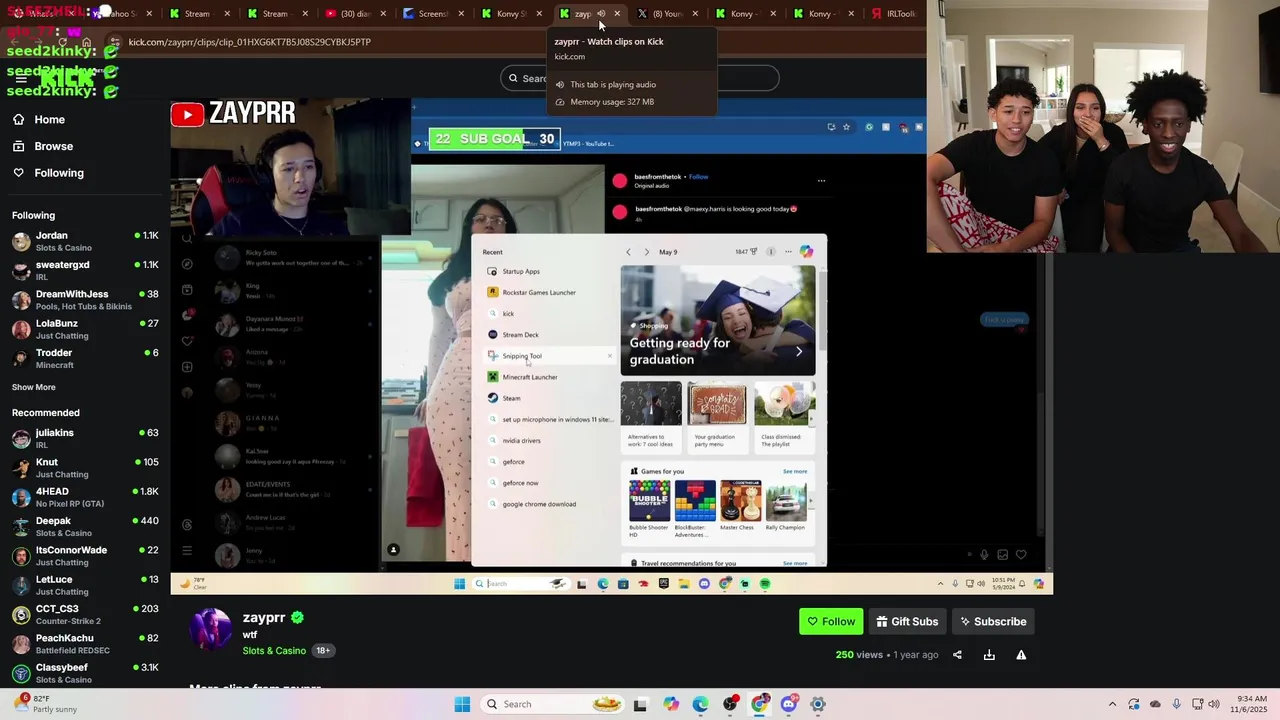The width and height of the screenshot is (1280, 720).
Task: Report the clip via warning icon
Action: tap(1021, 655)
